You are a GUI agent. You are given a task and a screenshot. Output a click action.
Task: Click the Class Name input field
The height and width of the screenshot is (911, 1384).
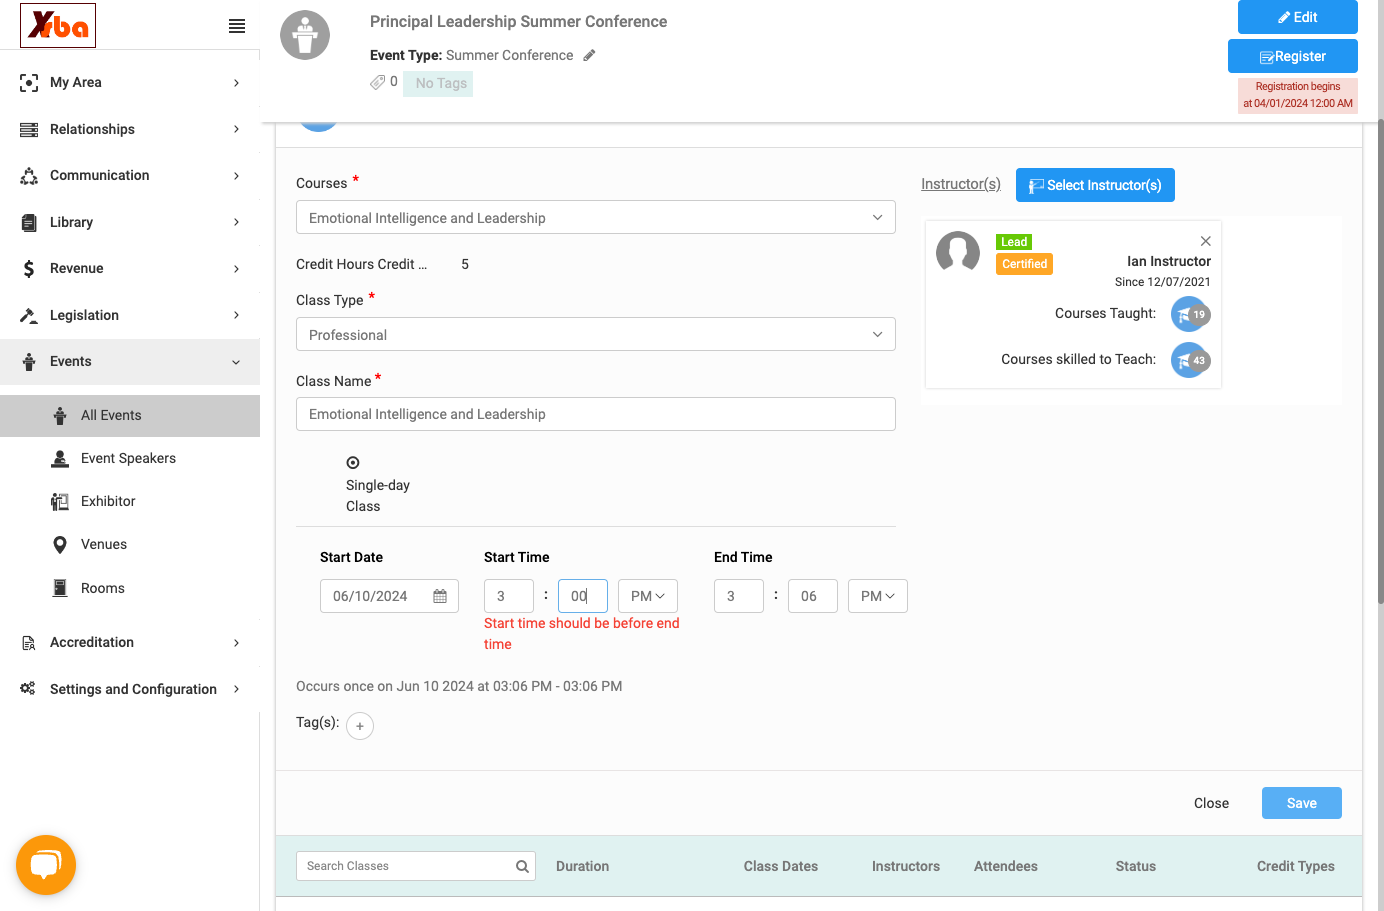point(596,414)
